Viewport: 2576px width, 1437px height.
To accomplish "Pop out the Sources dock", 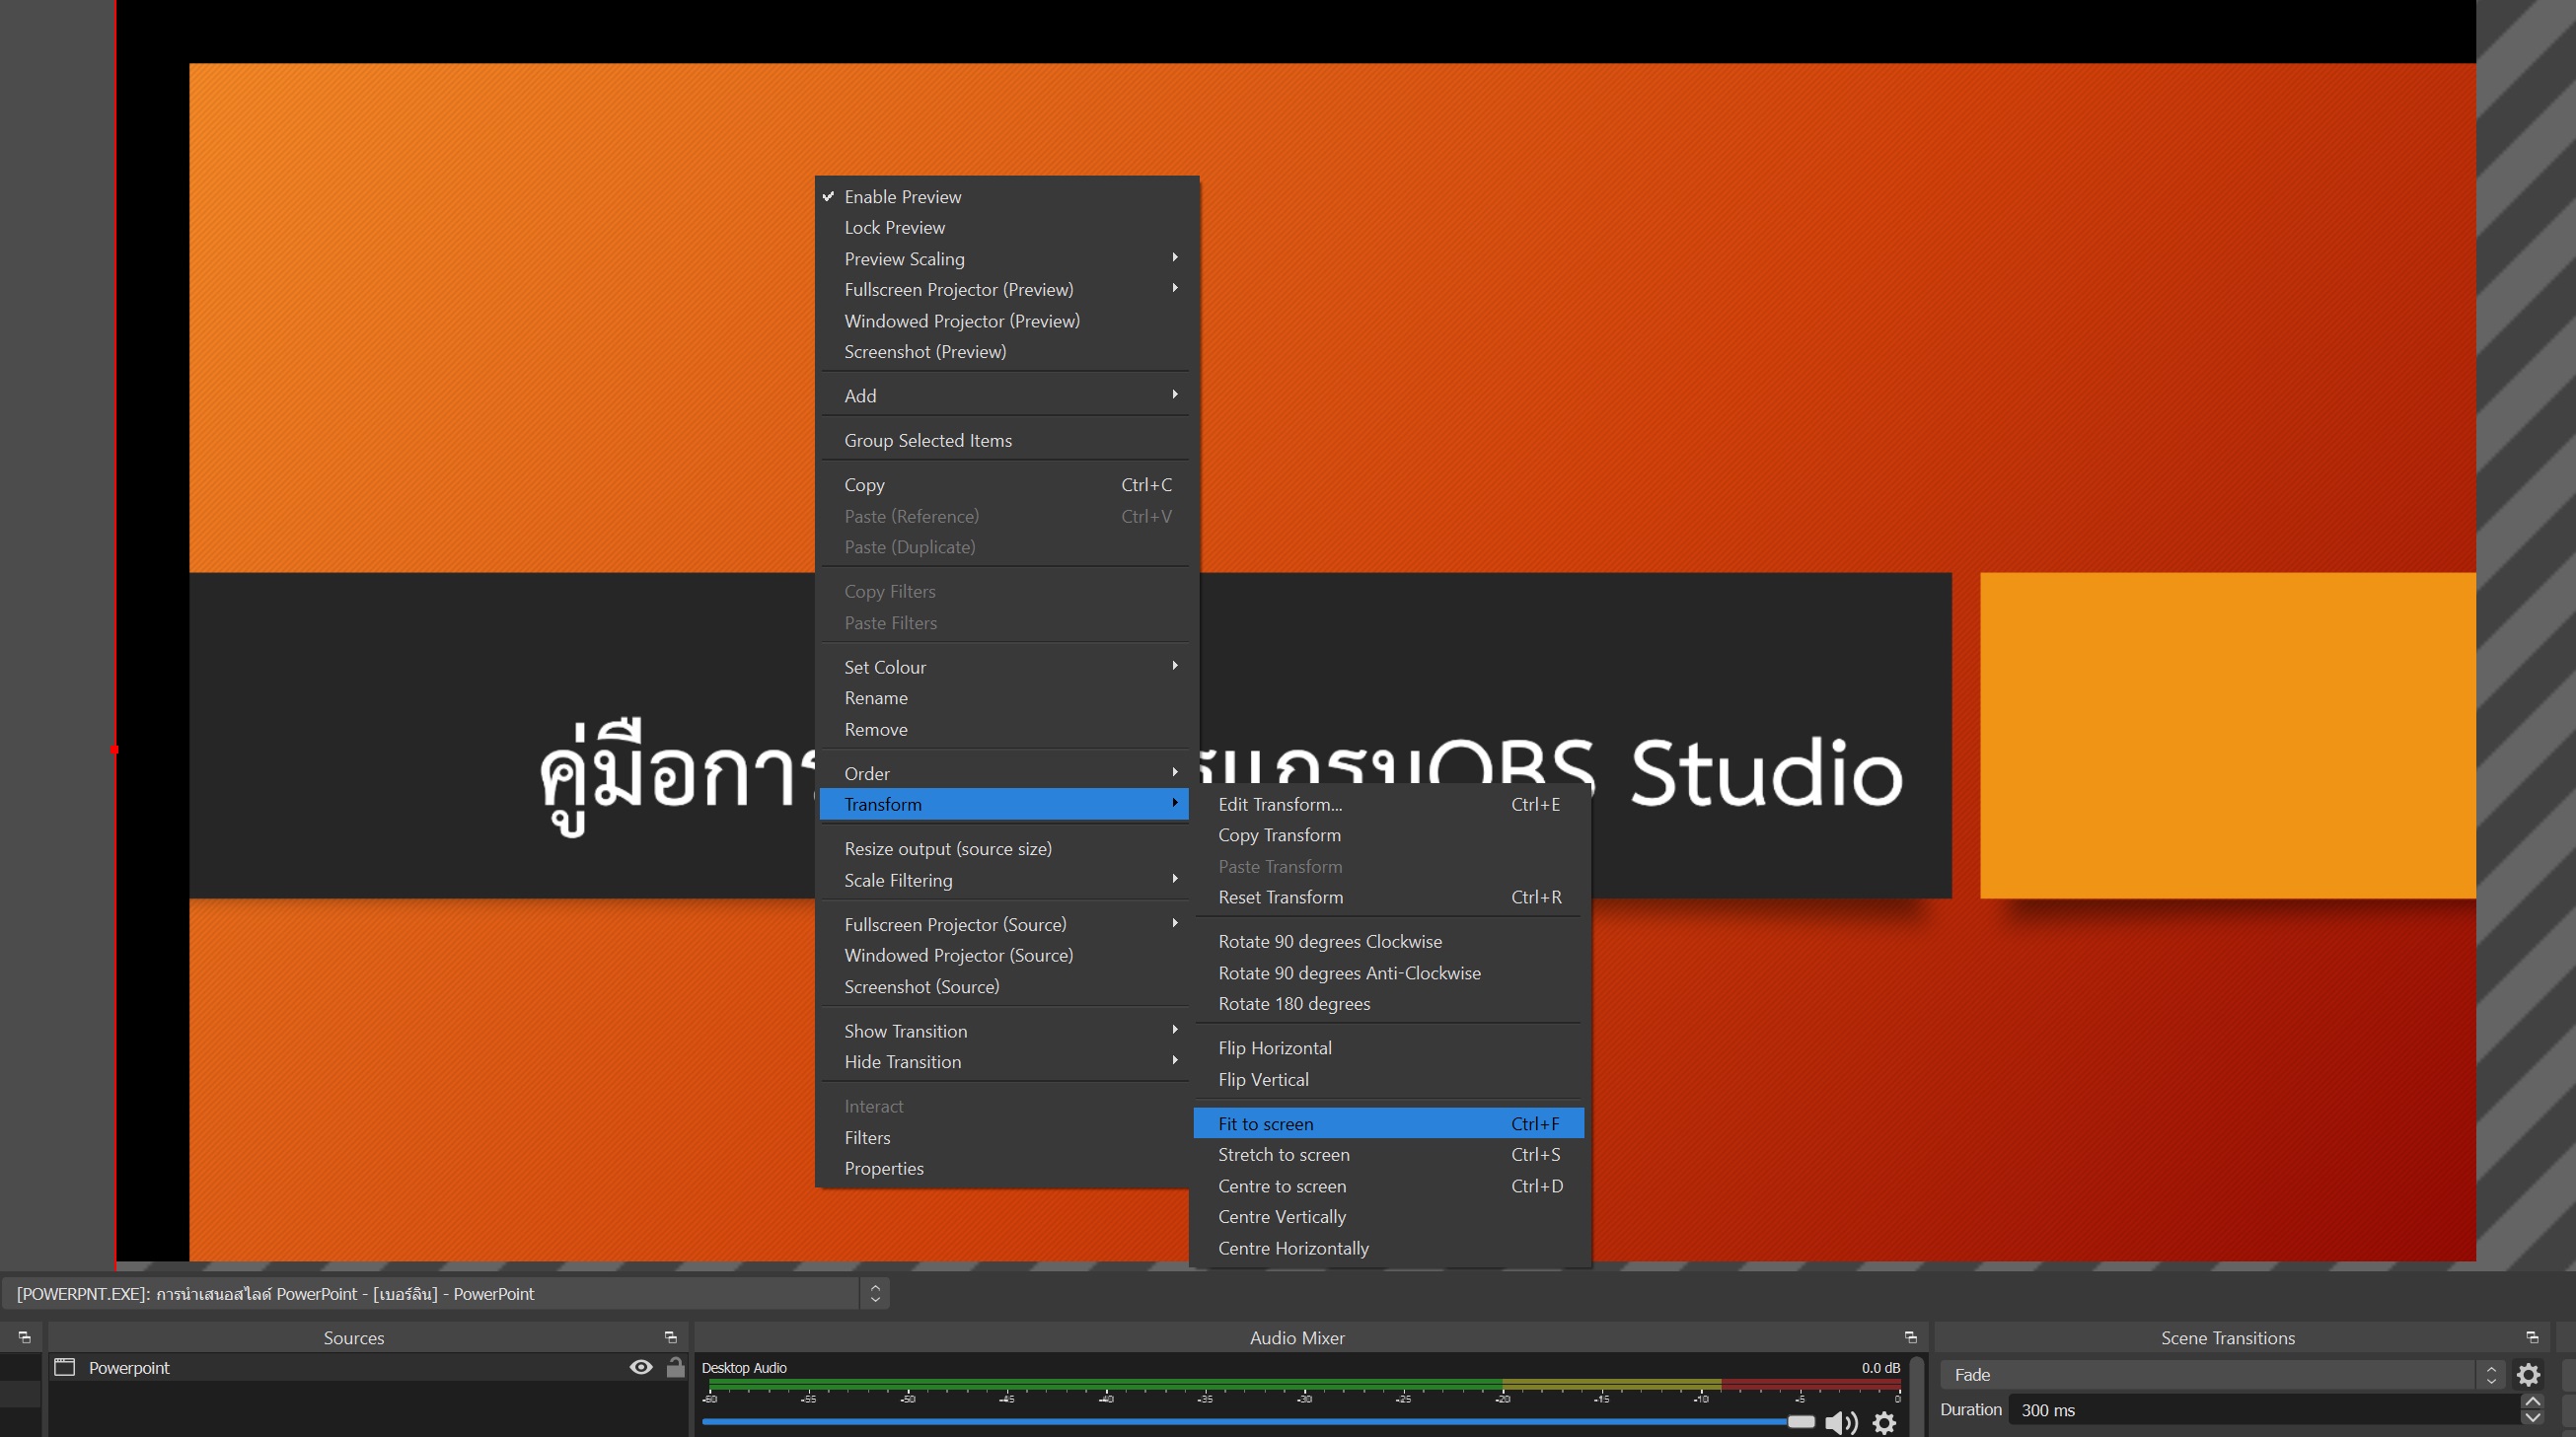I will point(671,1338).
